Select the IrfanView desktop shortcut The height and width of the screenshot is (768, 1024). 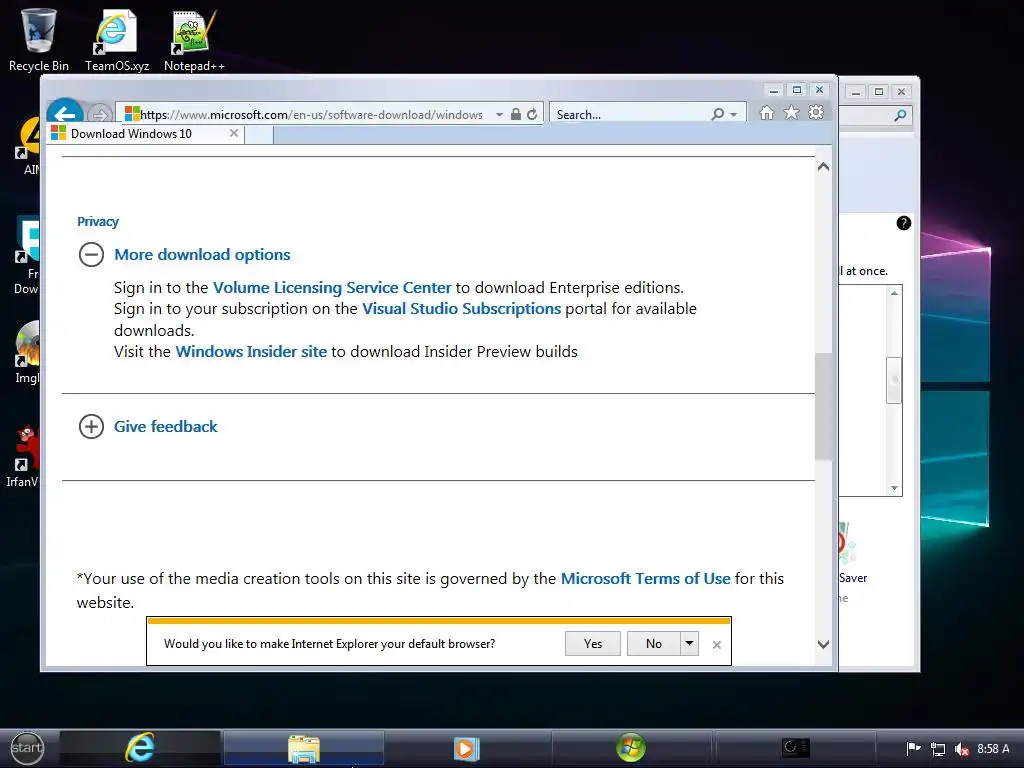pos(23,457)
